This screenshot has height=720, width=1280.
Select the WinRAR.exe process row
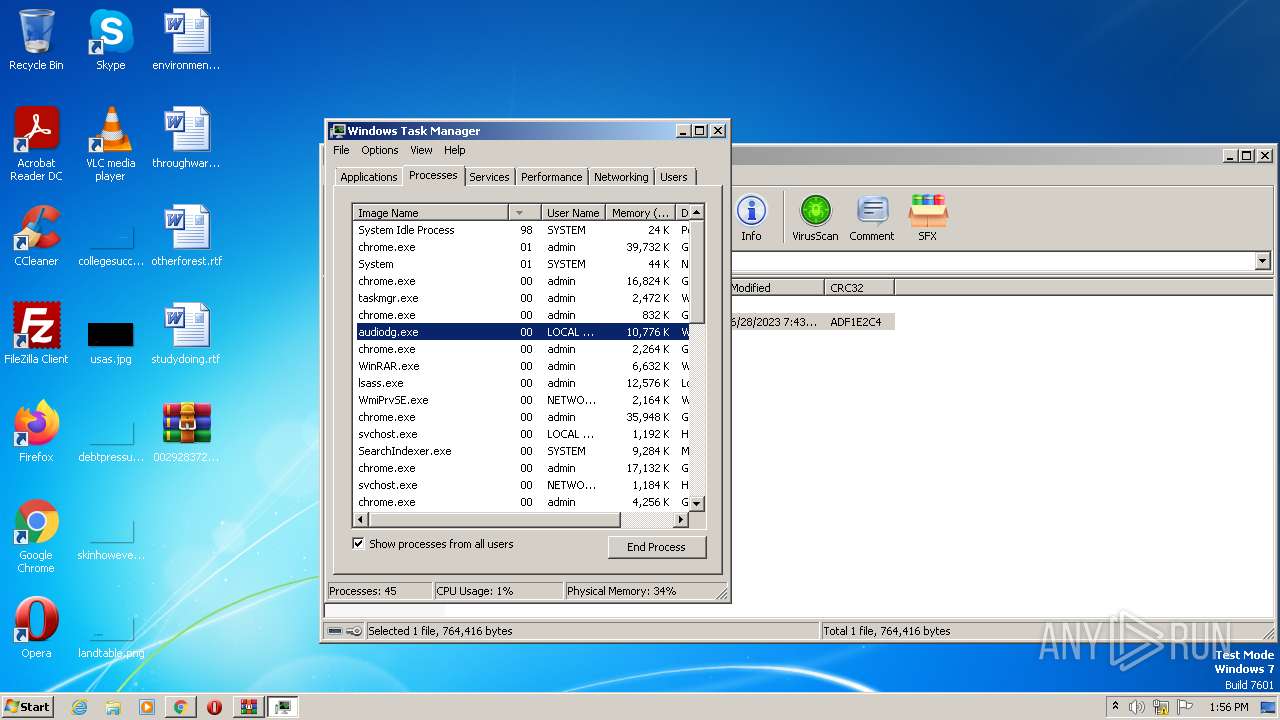tap(522, 366)
